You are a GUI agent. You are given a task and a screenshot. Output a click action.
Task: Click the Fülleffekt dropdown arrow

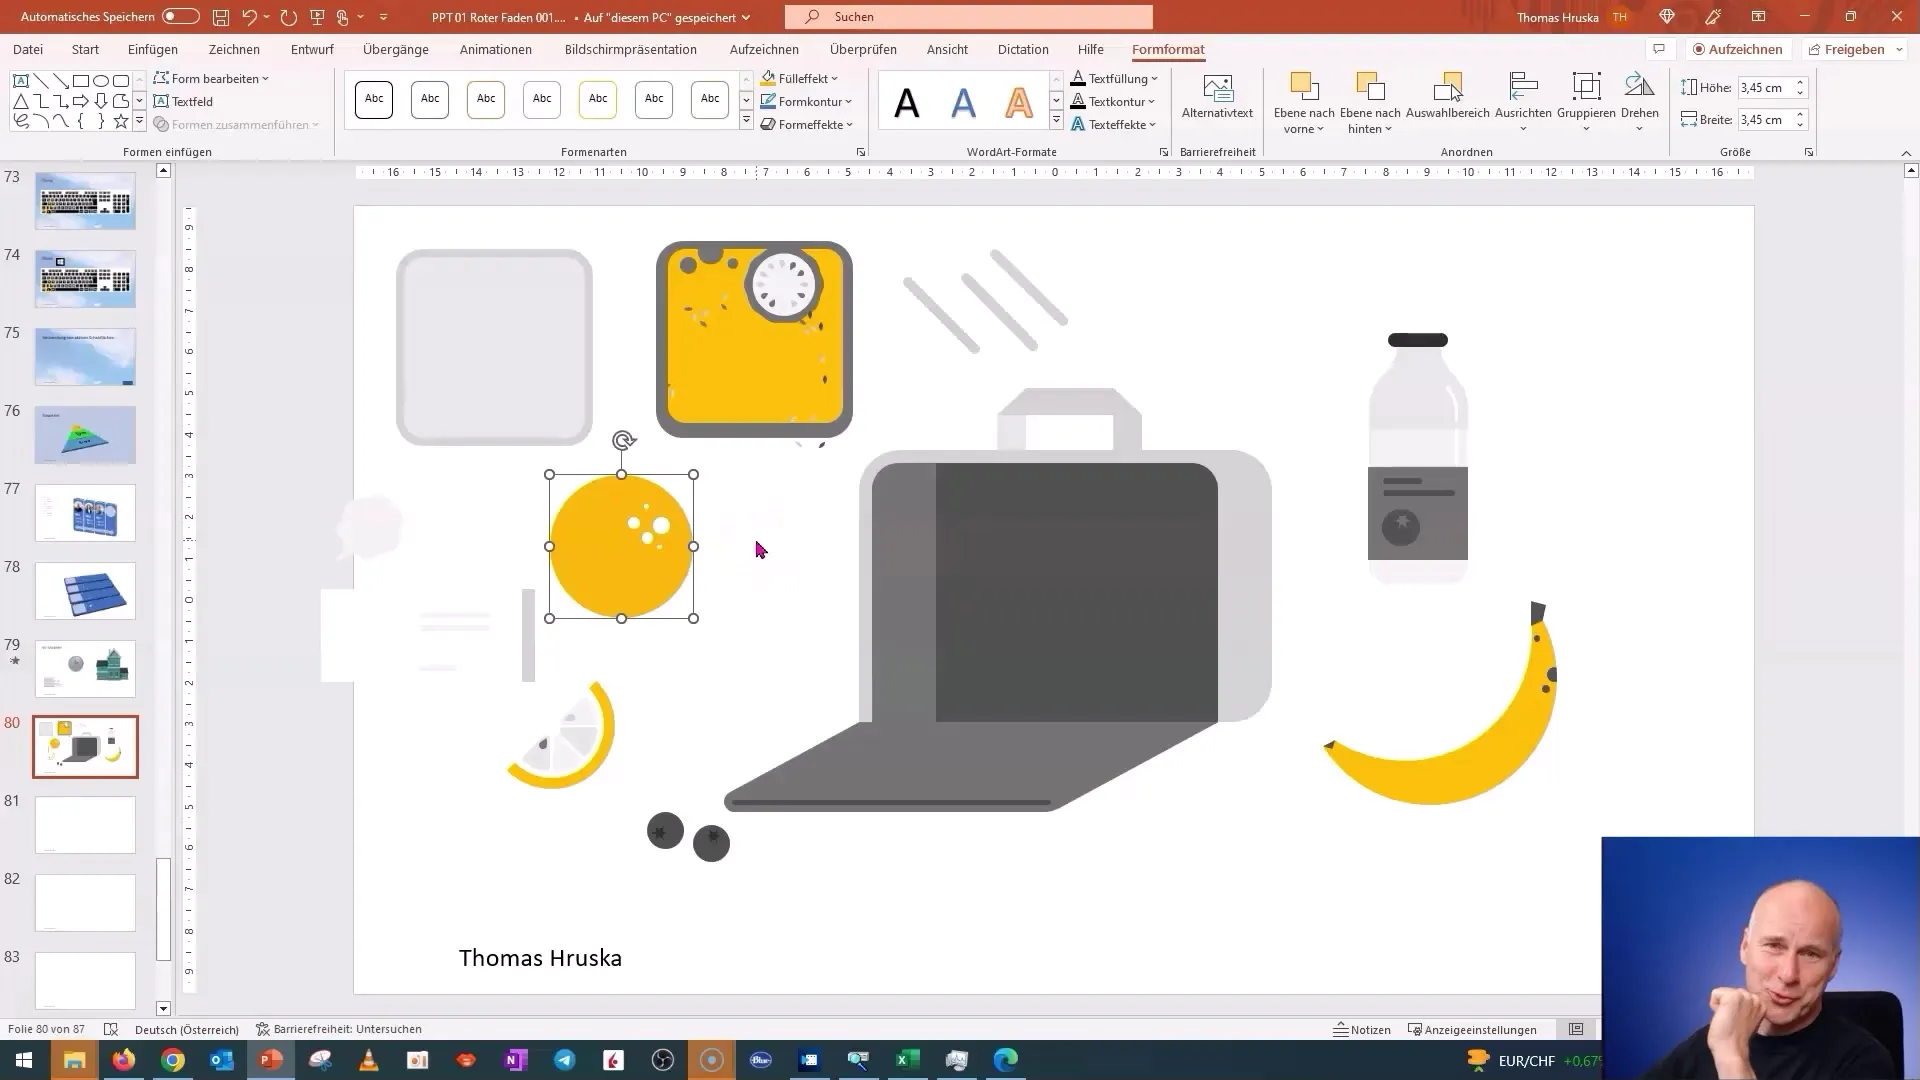coord(840,78)
